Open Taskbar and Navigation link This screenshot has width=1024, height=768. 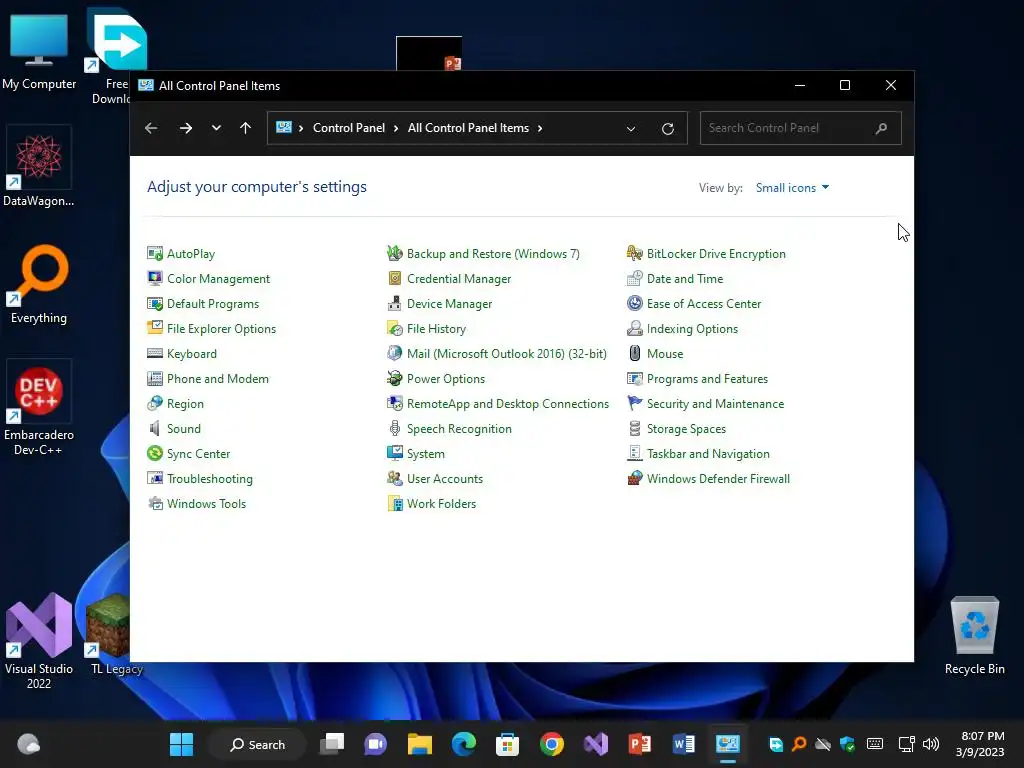[x=708, y=453]
